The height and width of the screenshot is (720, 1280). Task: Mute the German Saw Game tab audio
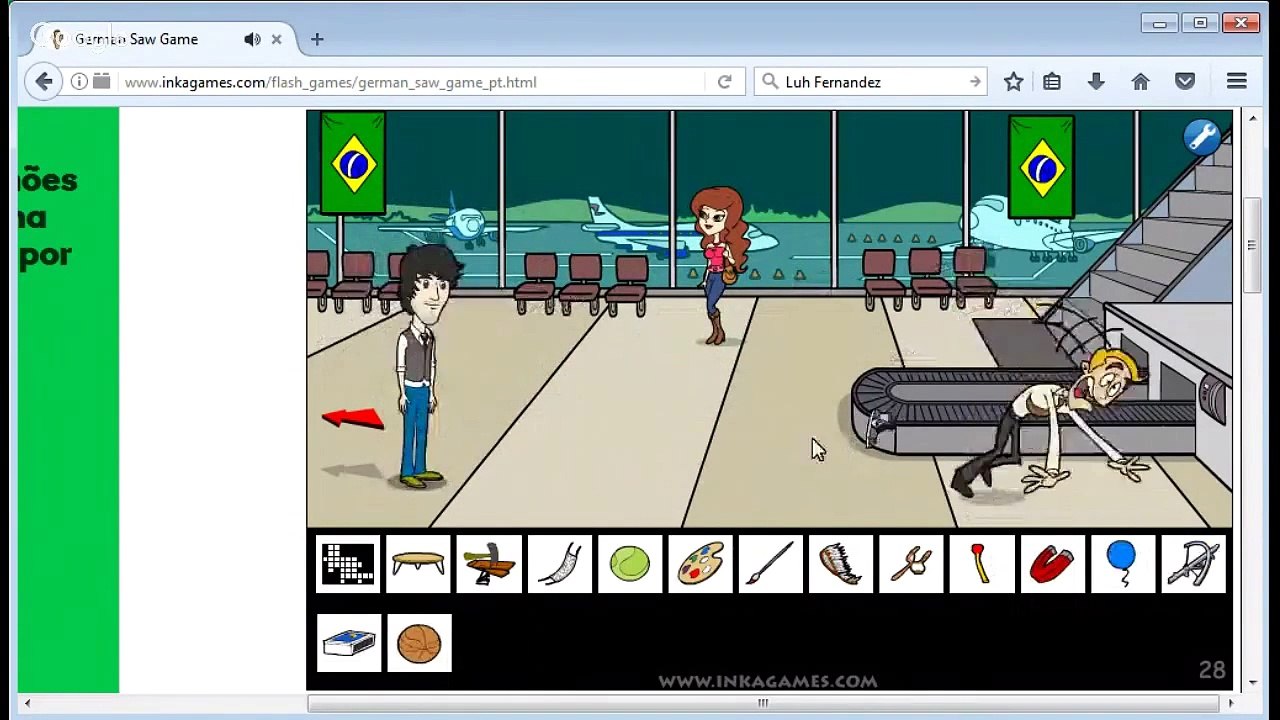252,39
